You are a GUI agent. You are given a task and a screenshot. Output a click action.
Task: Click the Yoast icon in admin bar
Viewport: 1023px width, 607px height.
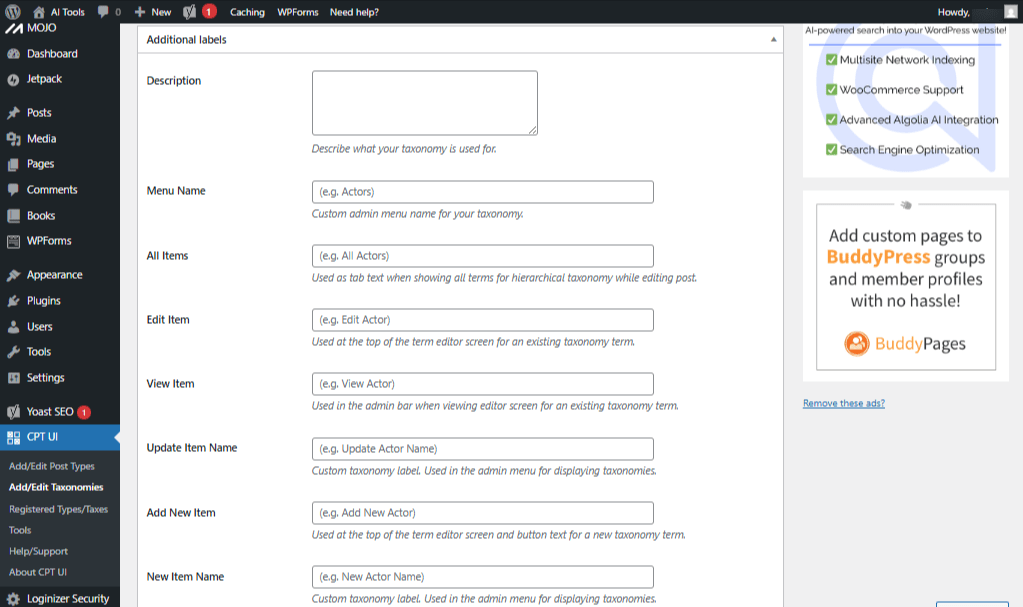190,12
